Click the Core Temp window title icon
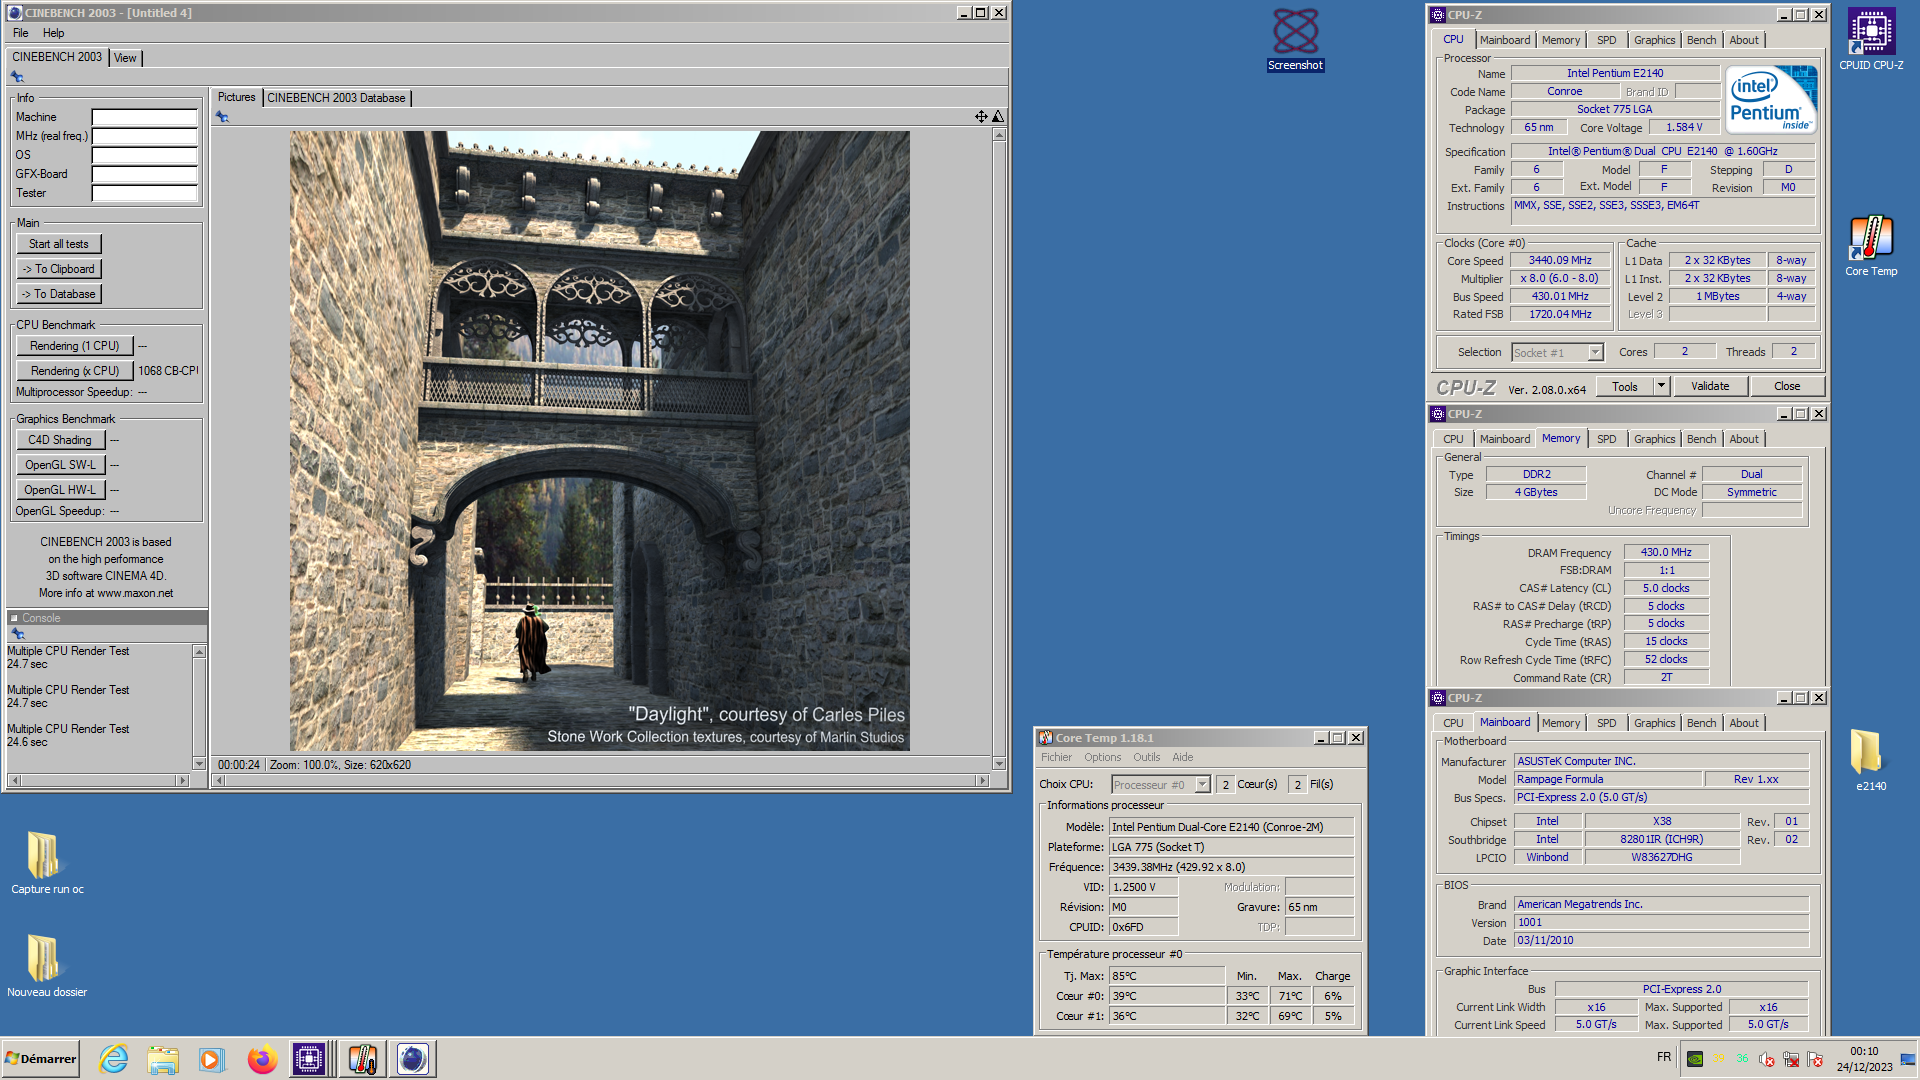Image resolution: width=1920 pixels, height=1080 pixels. coord(1045,738)
